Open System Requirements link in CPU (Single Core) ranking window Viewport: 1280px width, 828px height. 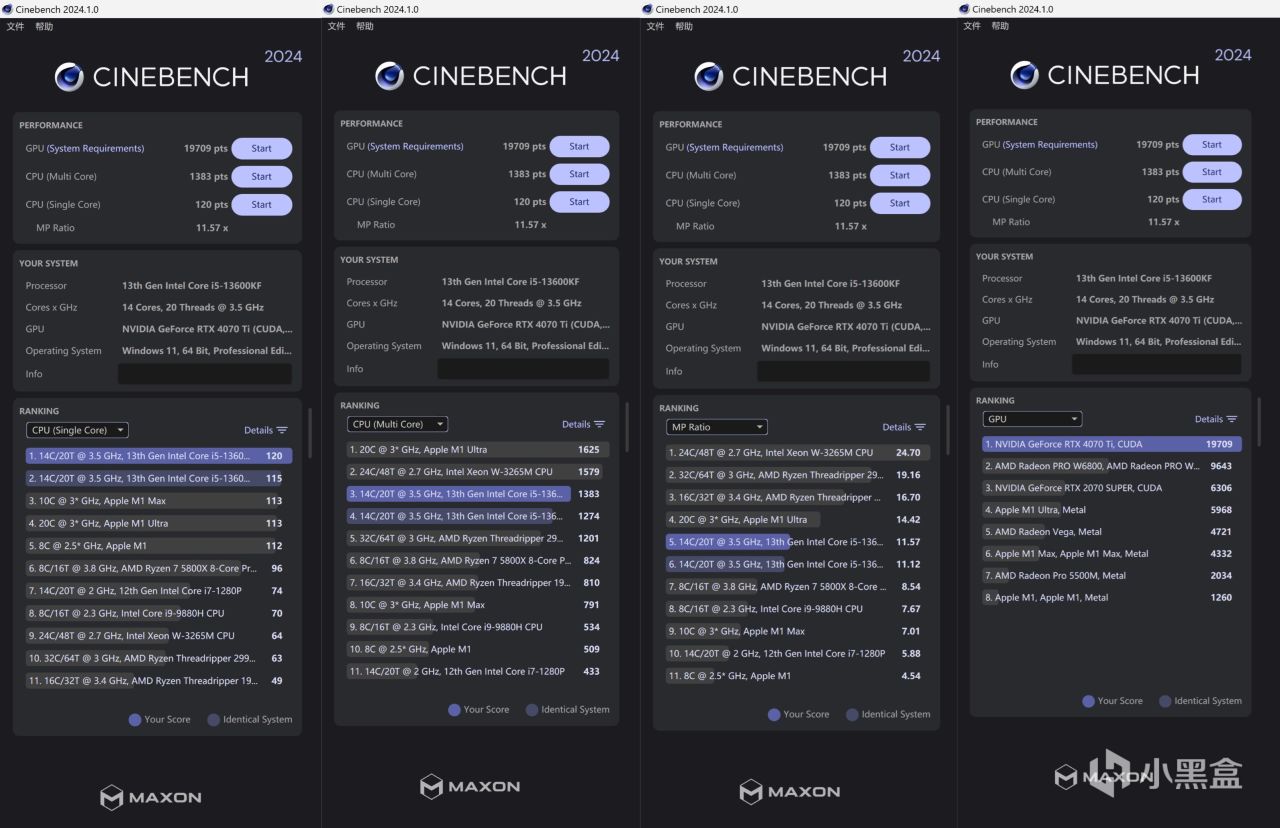96,149
